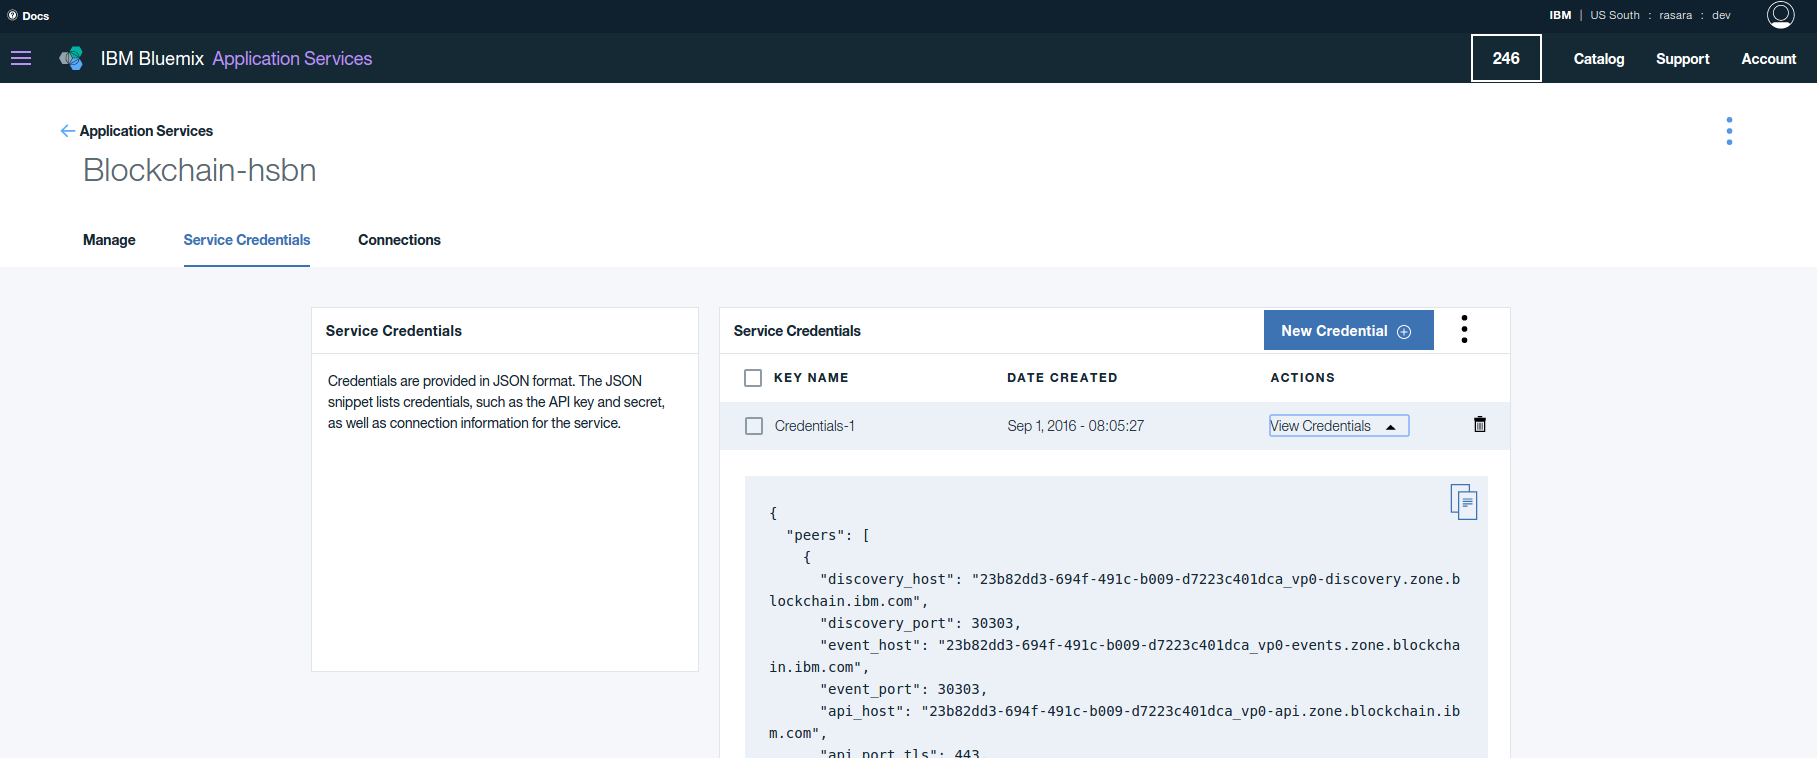Click the IBM account label in top bar
The height and width of the screenshot is (758, 1817).
click(x=1560, y=15)
